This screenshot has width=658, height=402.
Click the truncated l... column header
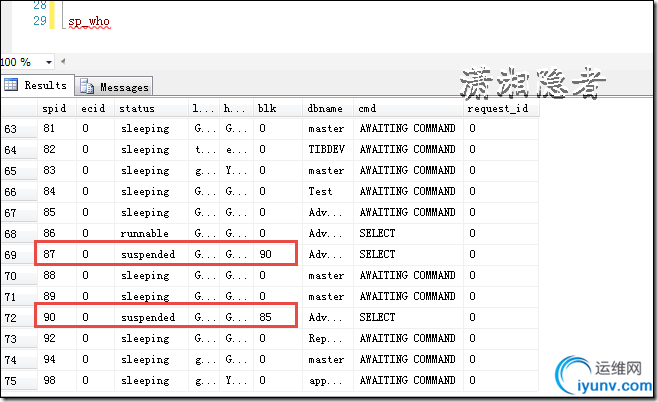[204, 108]
